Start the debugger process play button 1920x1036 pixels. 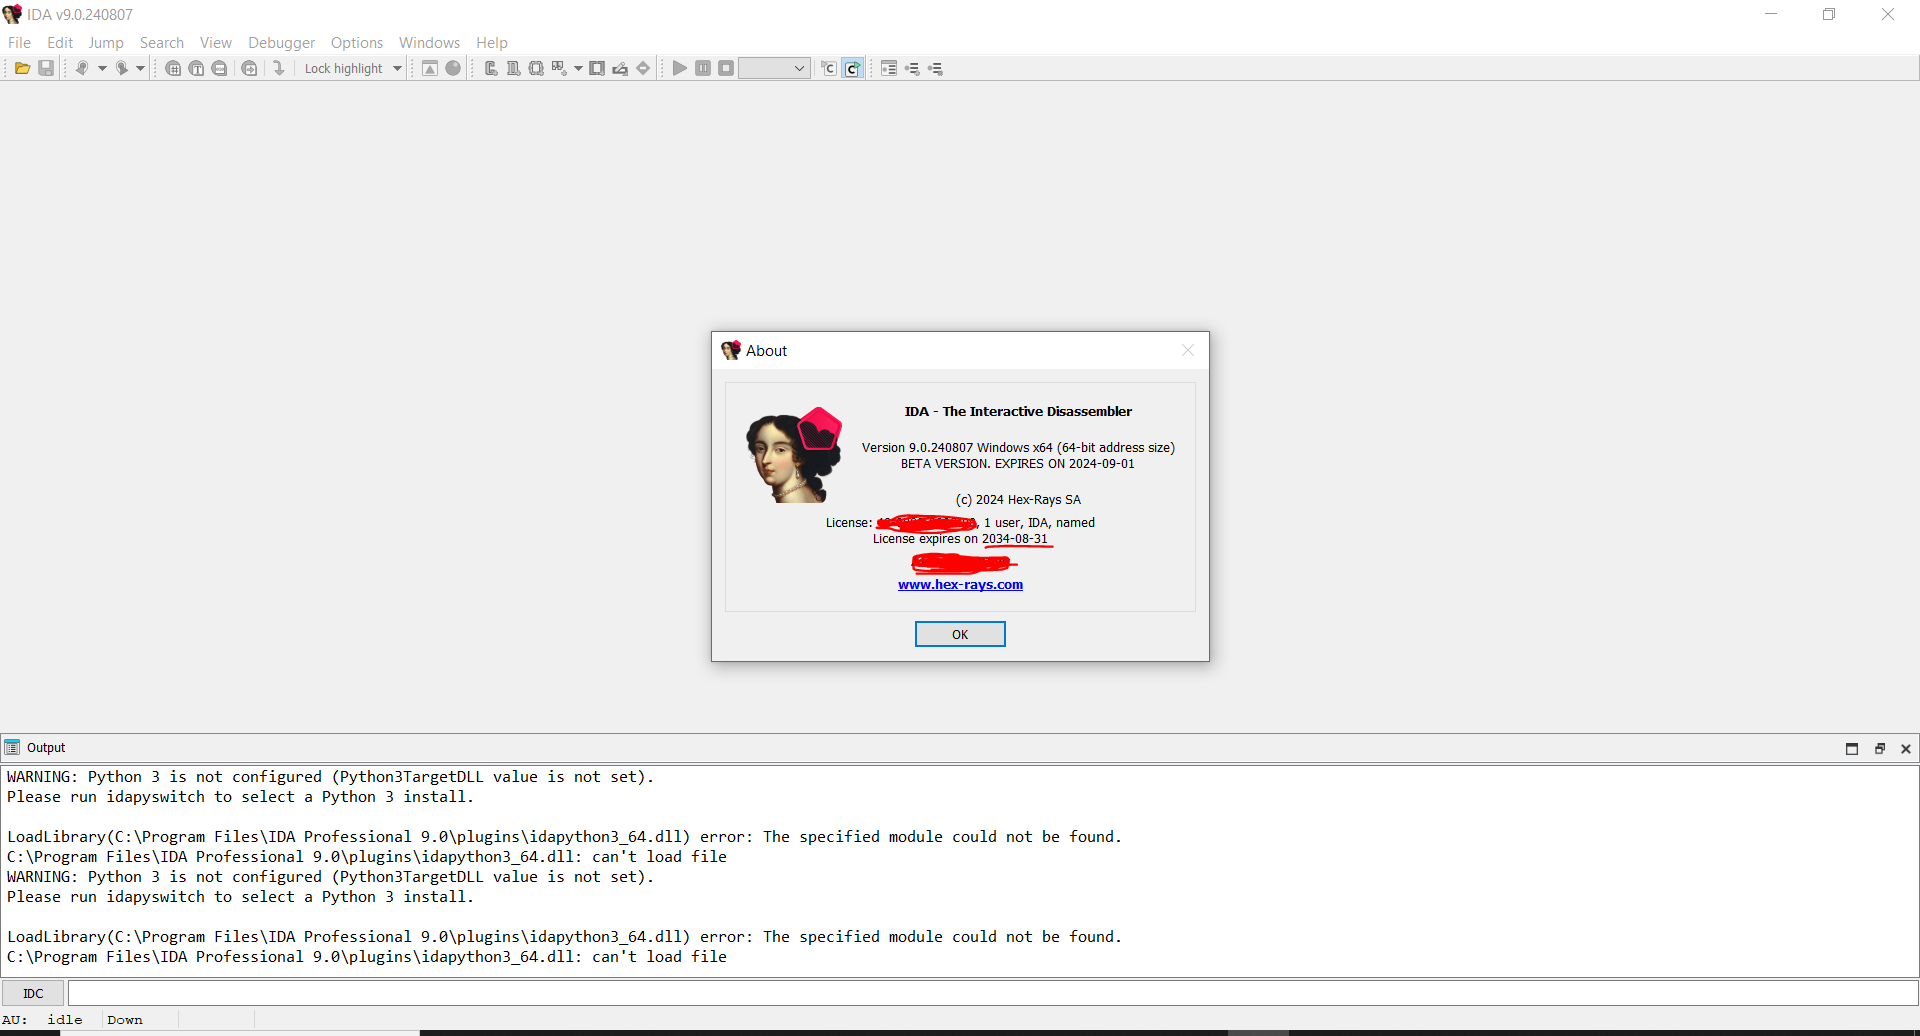[x=680, y=68]
